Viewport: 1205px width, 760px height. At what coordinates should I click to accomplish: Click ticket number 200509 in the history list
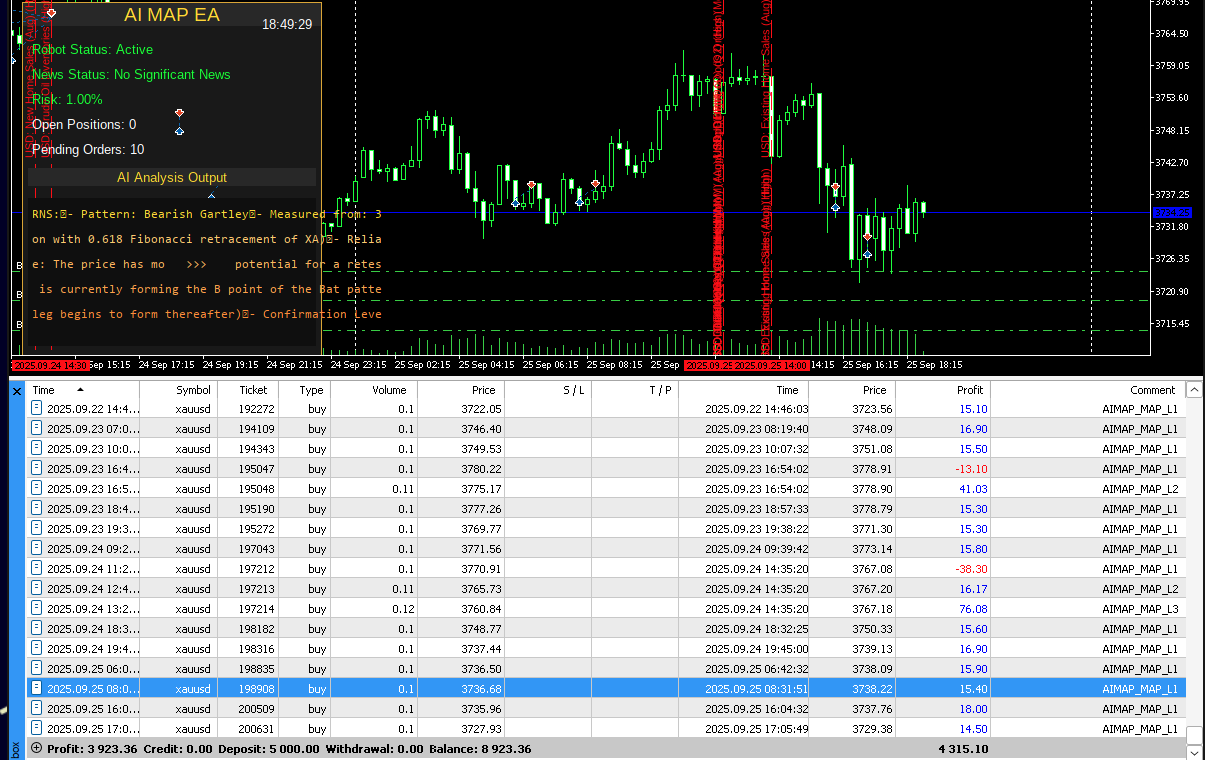(x=254, y=709)
